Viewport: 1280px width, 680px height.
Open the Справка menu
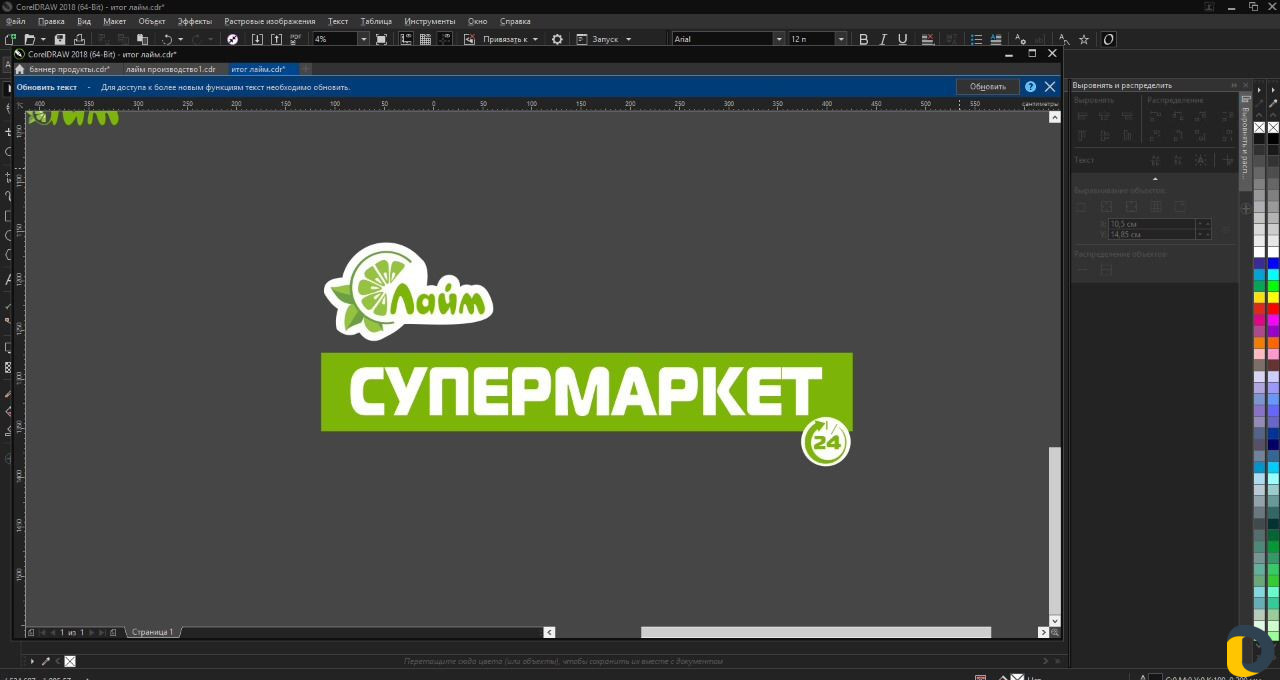pyautogui.click(x=515, y=21)
